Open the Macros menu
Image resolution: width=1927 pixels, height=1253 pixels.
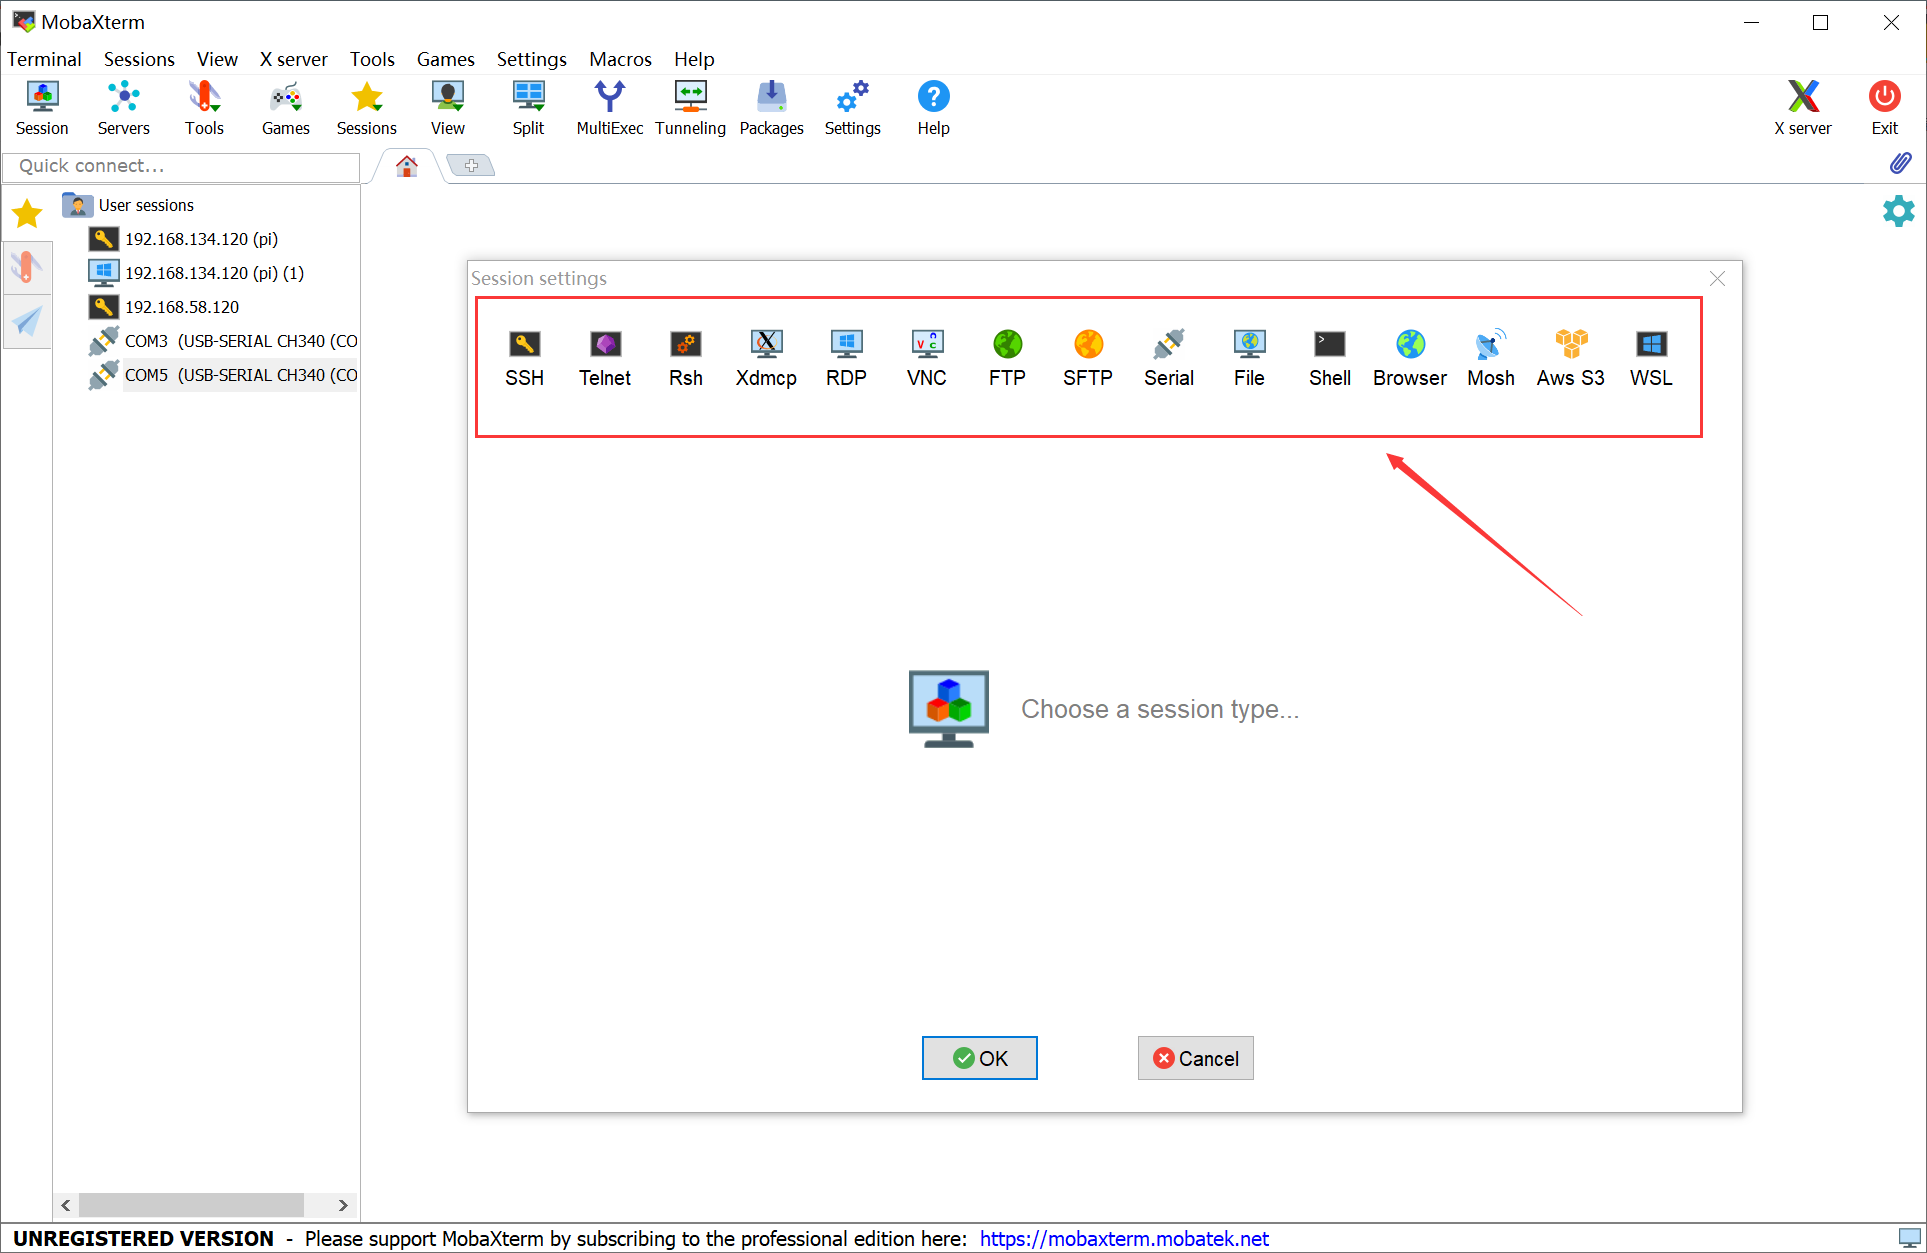(x=620, y=59)
